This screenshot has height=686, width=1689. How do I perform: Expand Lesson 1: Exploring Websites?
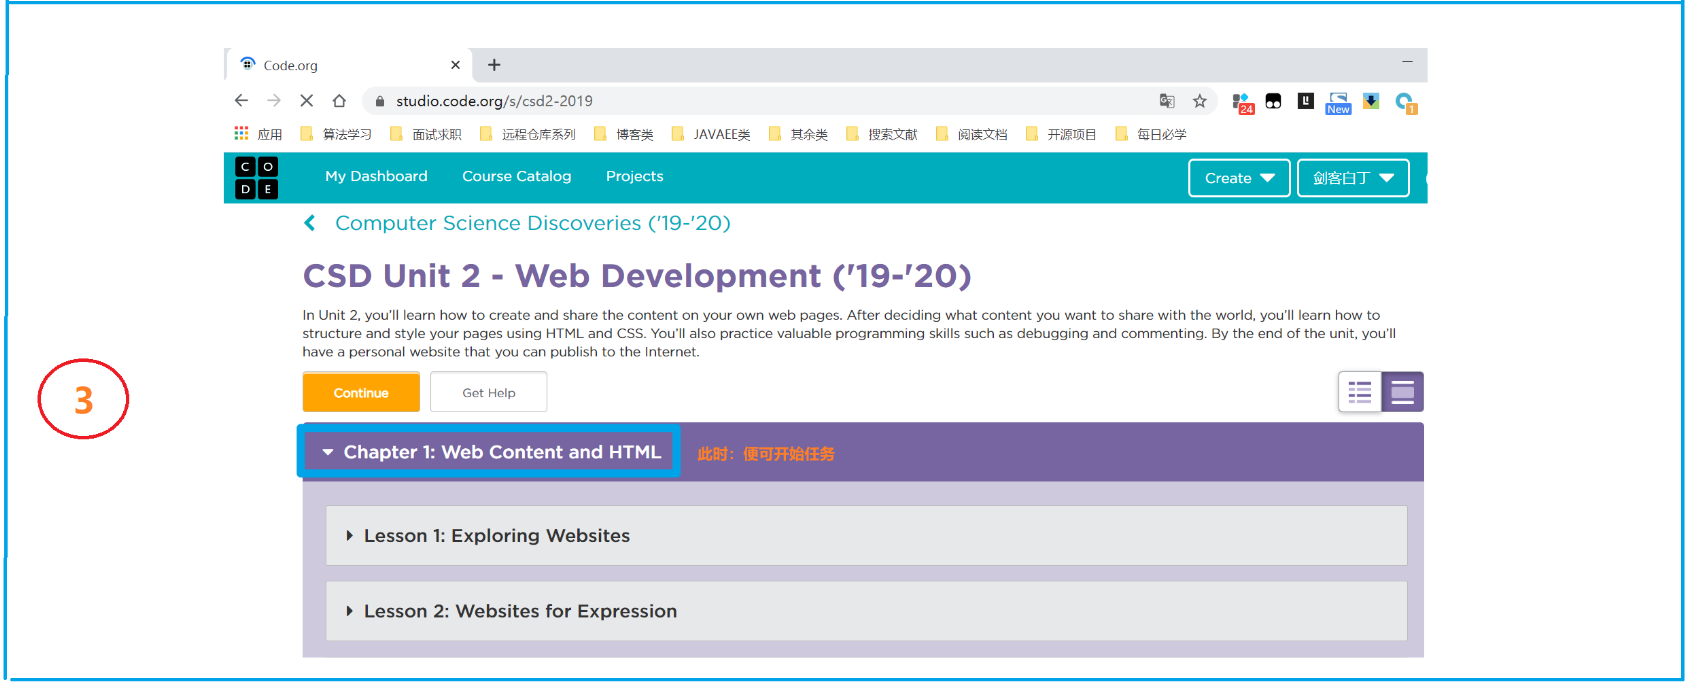(x=866, y=536)
